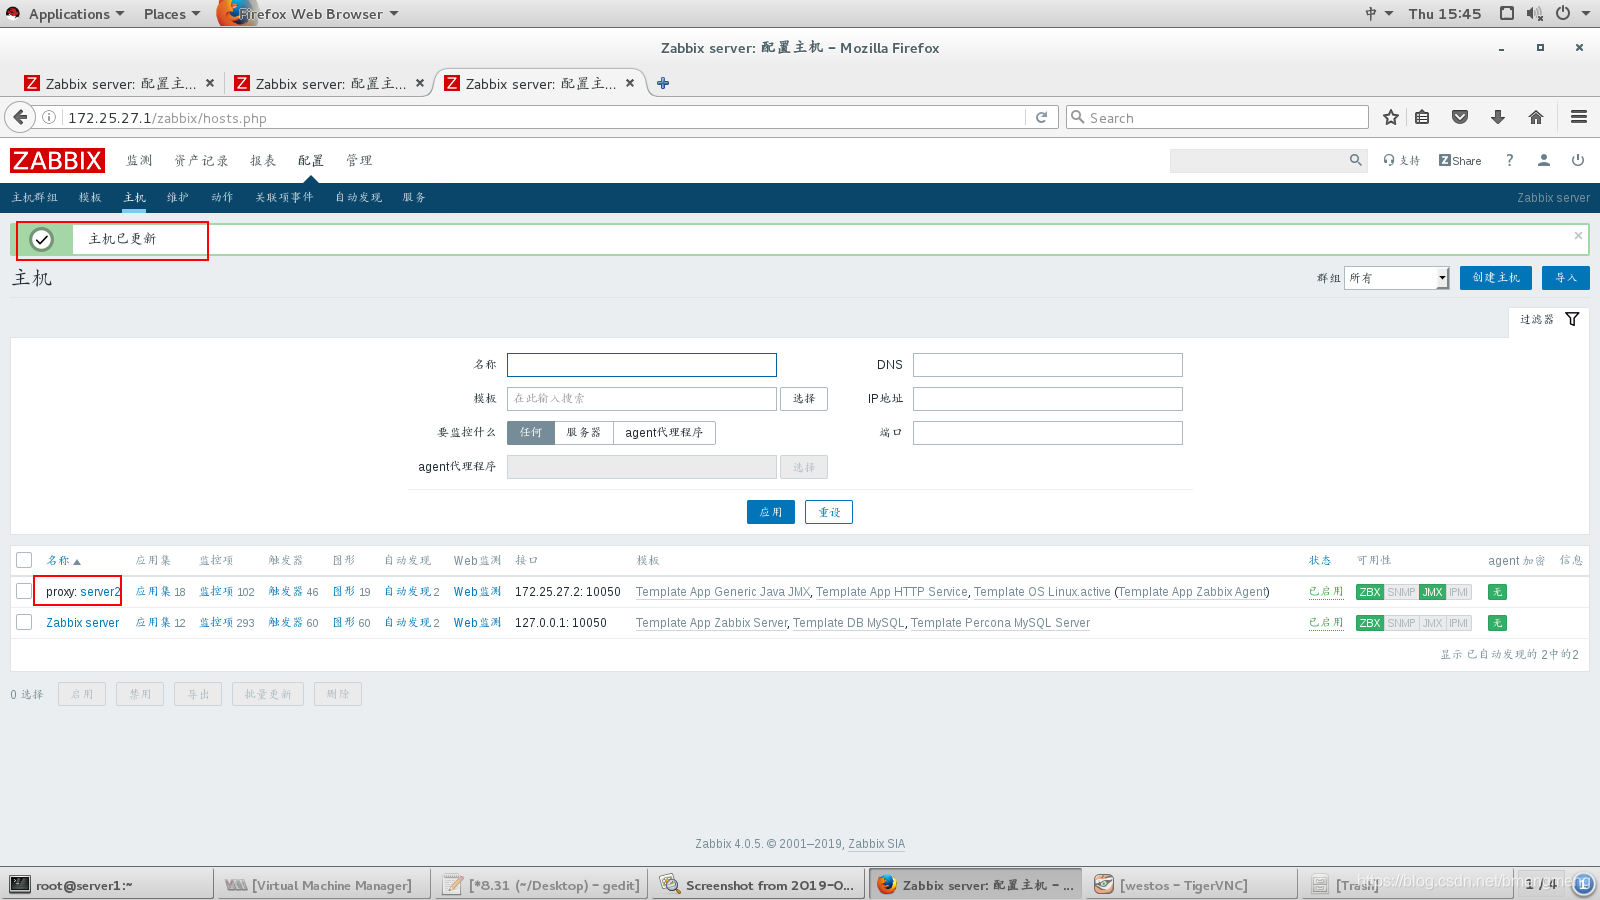
Task: Click in the 名称 filter field
Action: tap(642, 365)
